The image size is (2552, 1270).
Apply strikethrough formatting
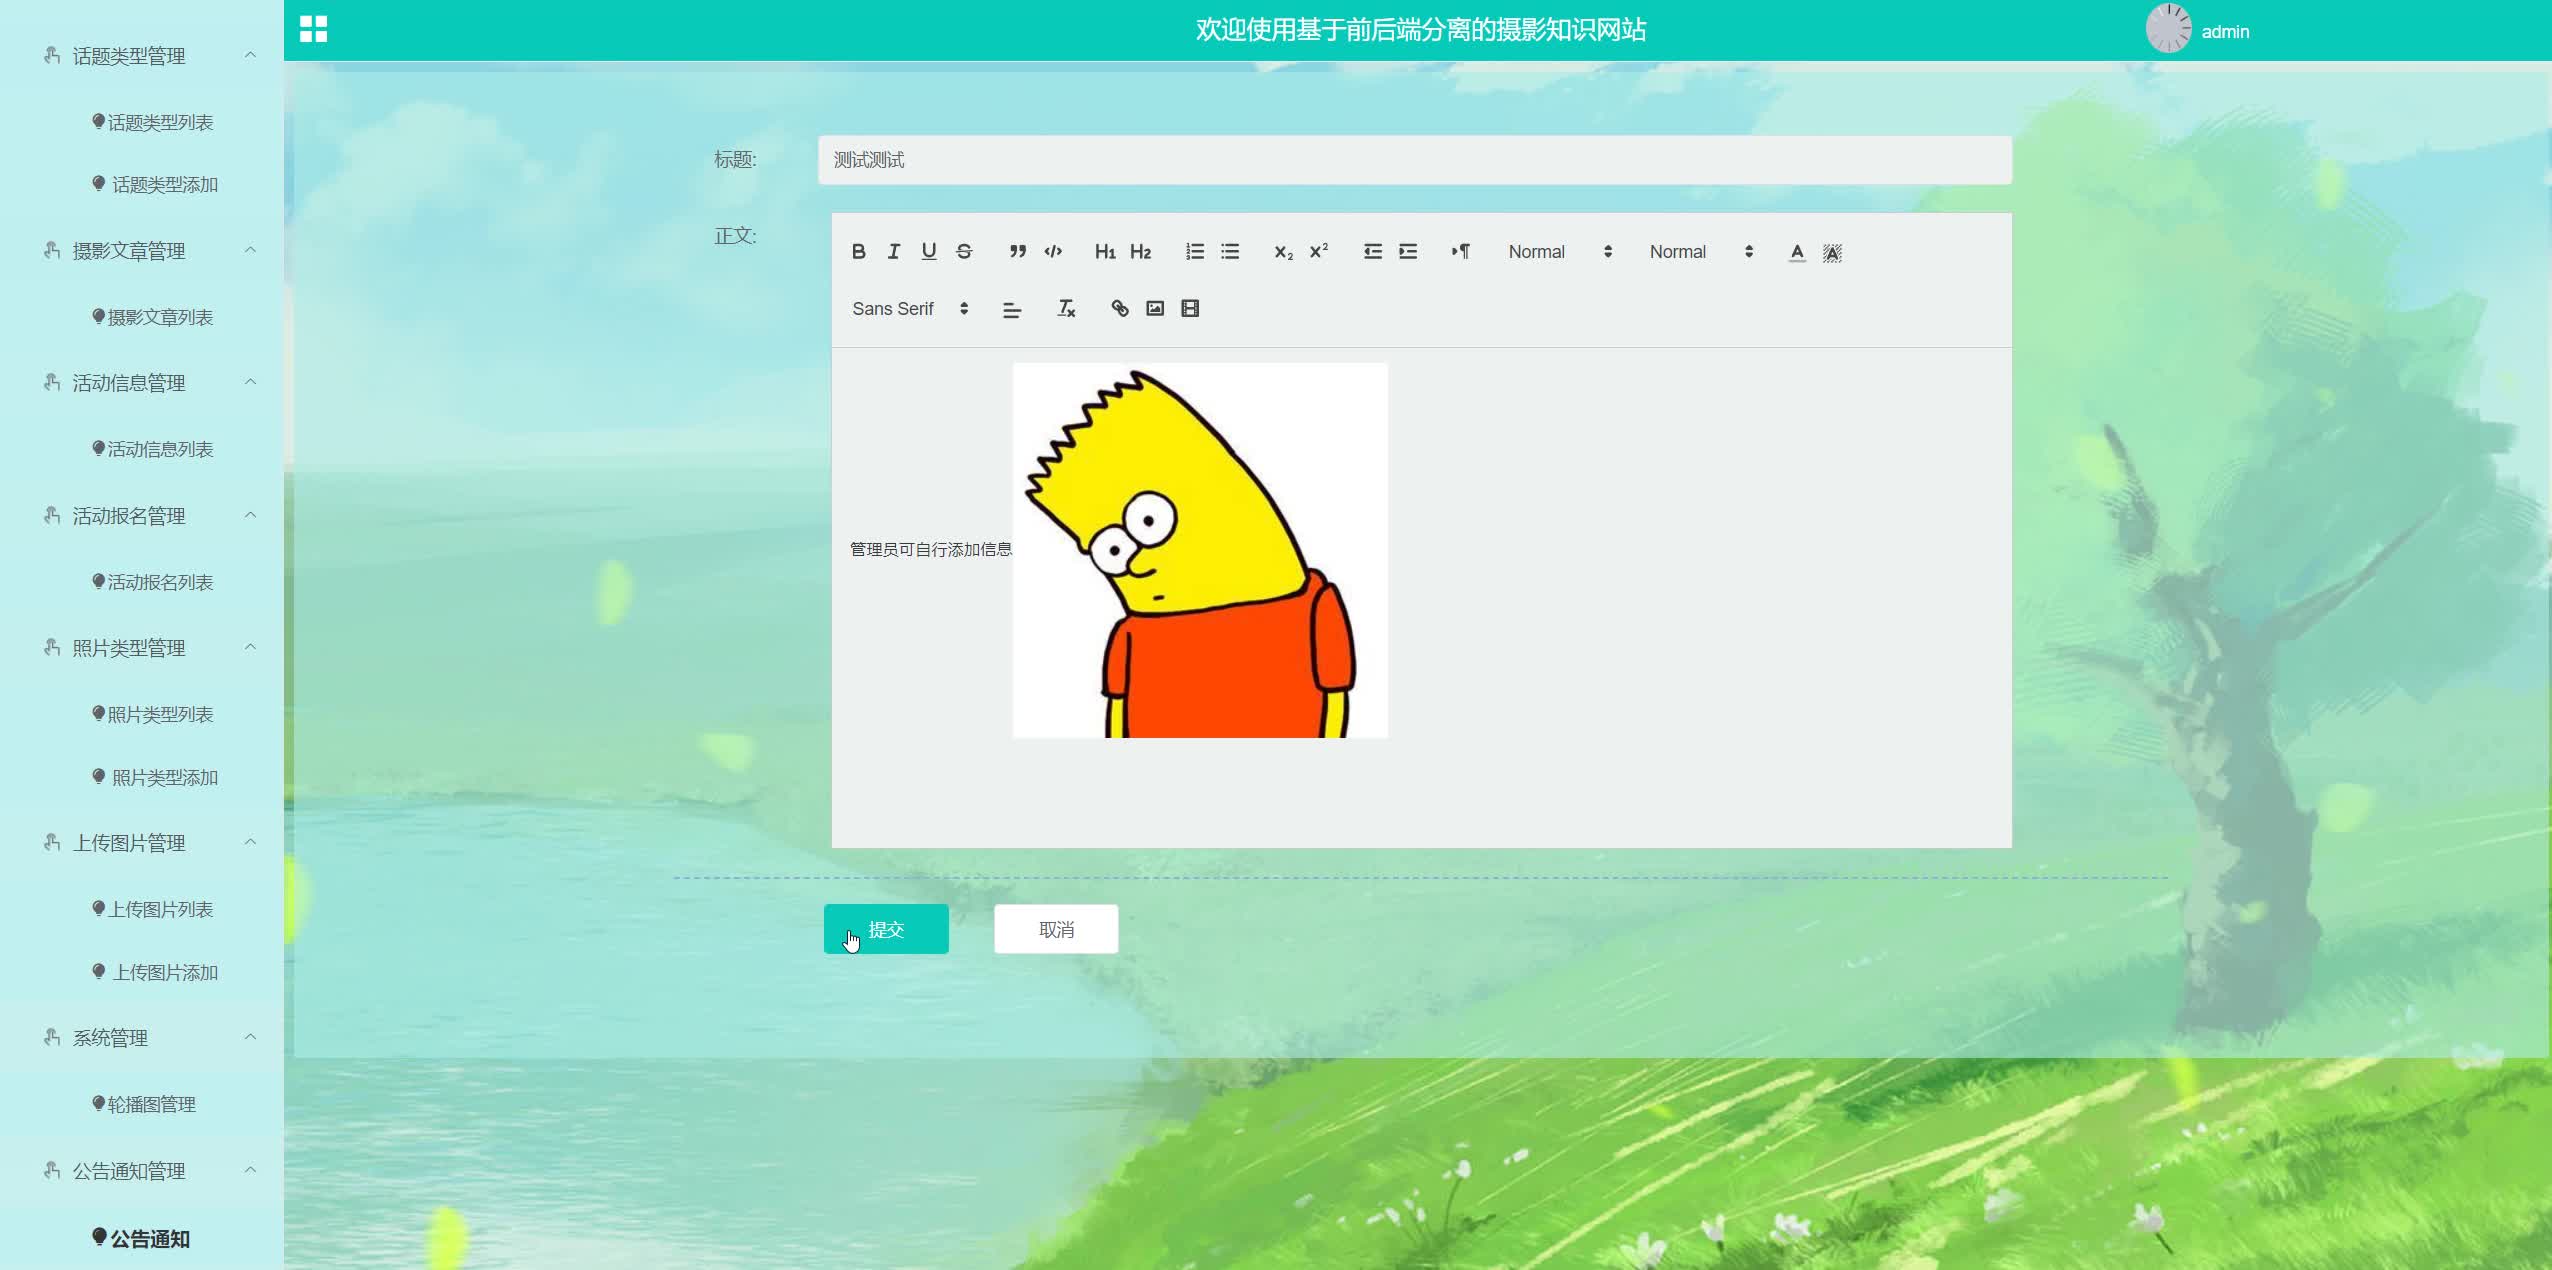[964, 252]
